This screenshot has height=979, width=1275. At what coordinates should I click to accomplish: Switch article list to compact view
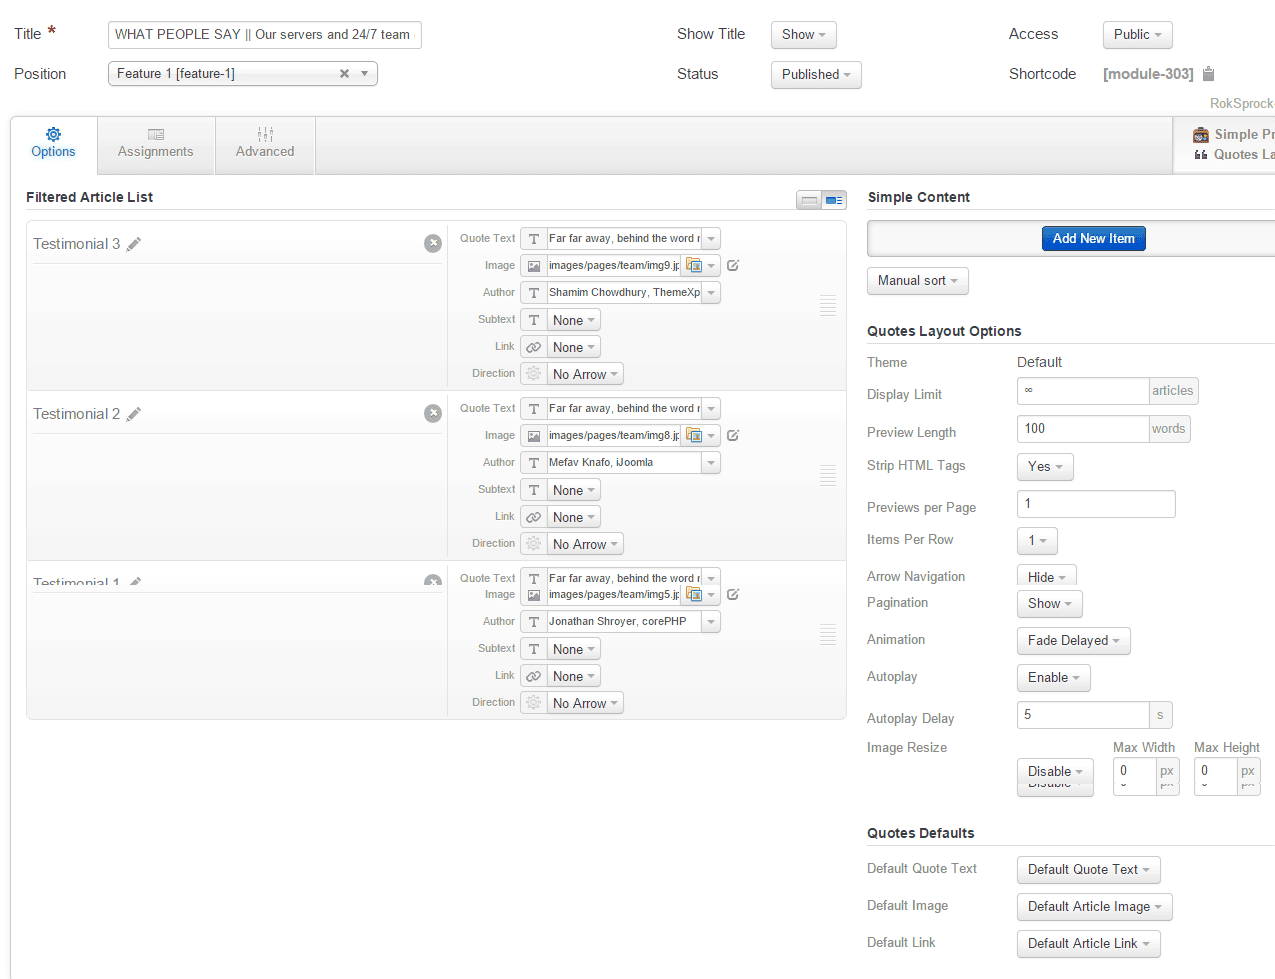pos(809,200)
